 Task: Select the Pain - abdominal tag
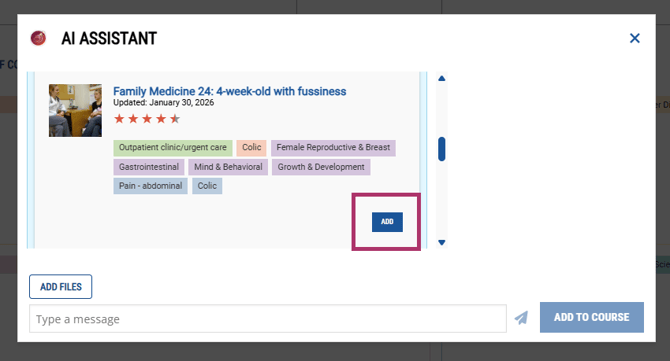pyautogui.click(x=150, y=186)
